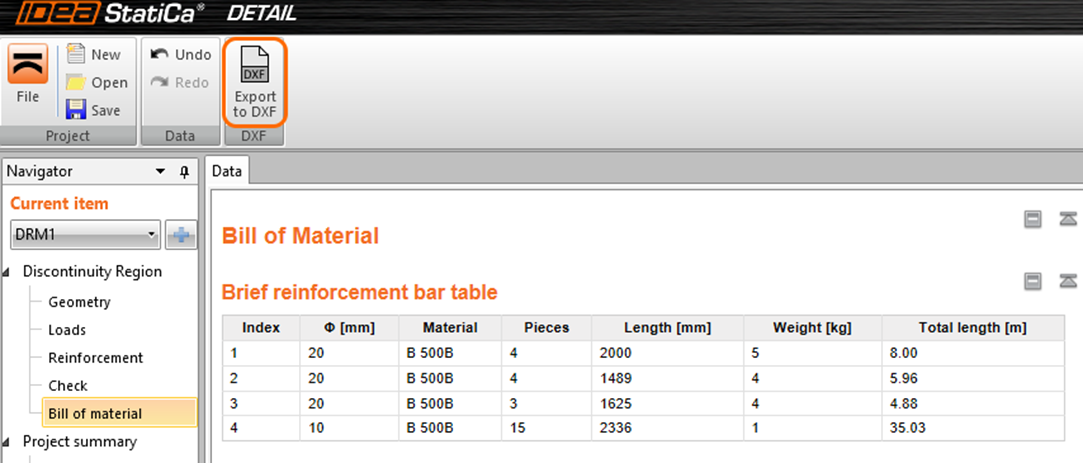Select total length cell 4.88
The image size is (1083, 463).
[x=972, y=403]
